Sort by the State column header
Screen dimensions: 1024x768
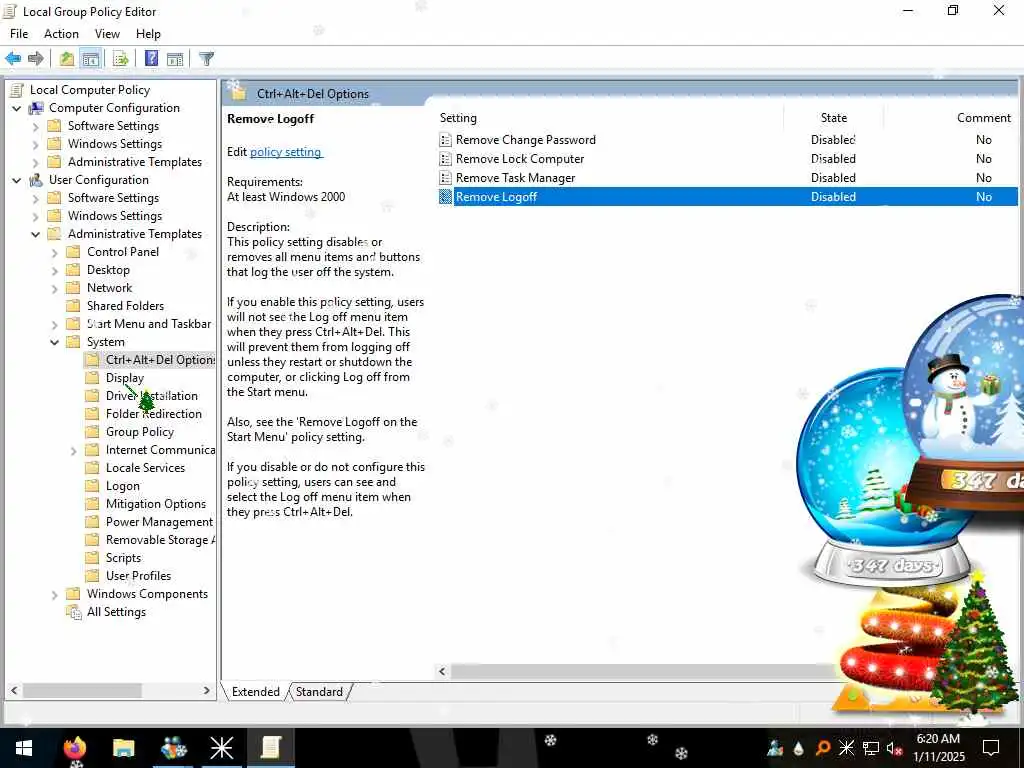(834, 118)
